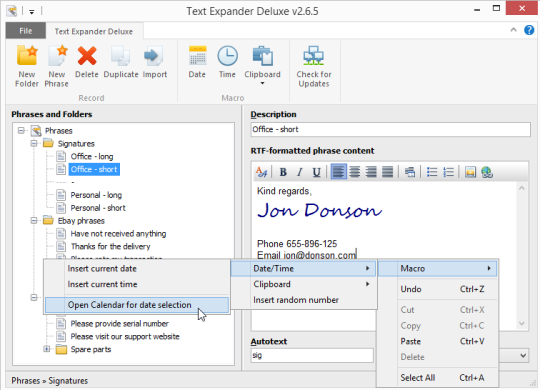Insert the Time macro from the ribbon
540x390 pixels.
[x=227, y=62]
